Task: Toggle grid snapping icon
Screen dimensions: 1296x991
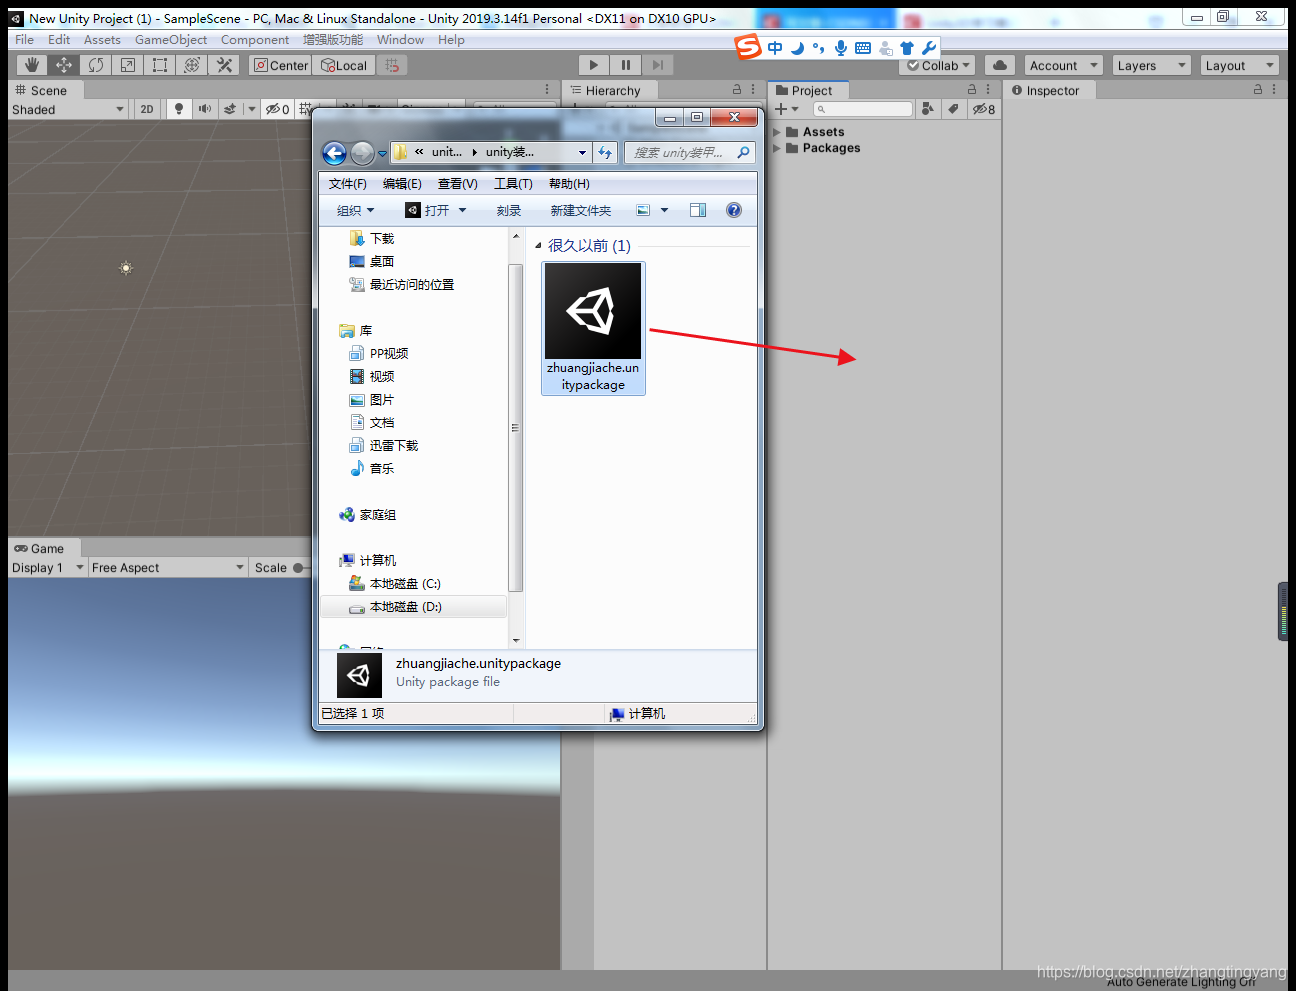Action: [392, 65]
